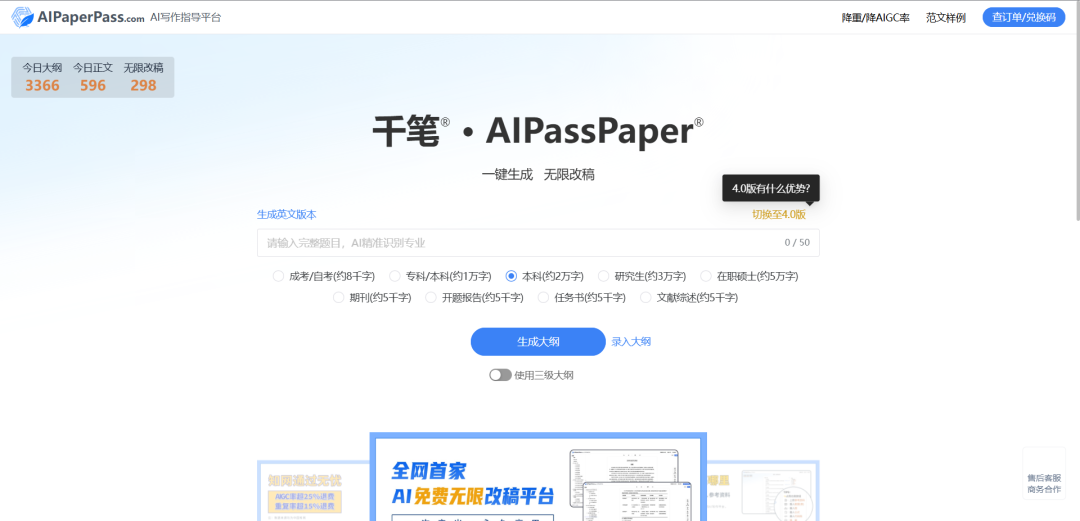
Task: Select 专科/本科(约1万字) radio option
Action: (x=440, y=276)
